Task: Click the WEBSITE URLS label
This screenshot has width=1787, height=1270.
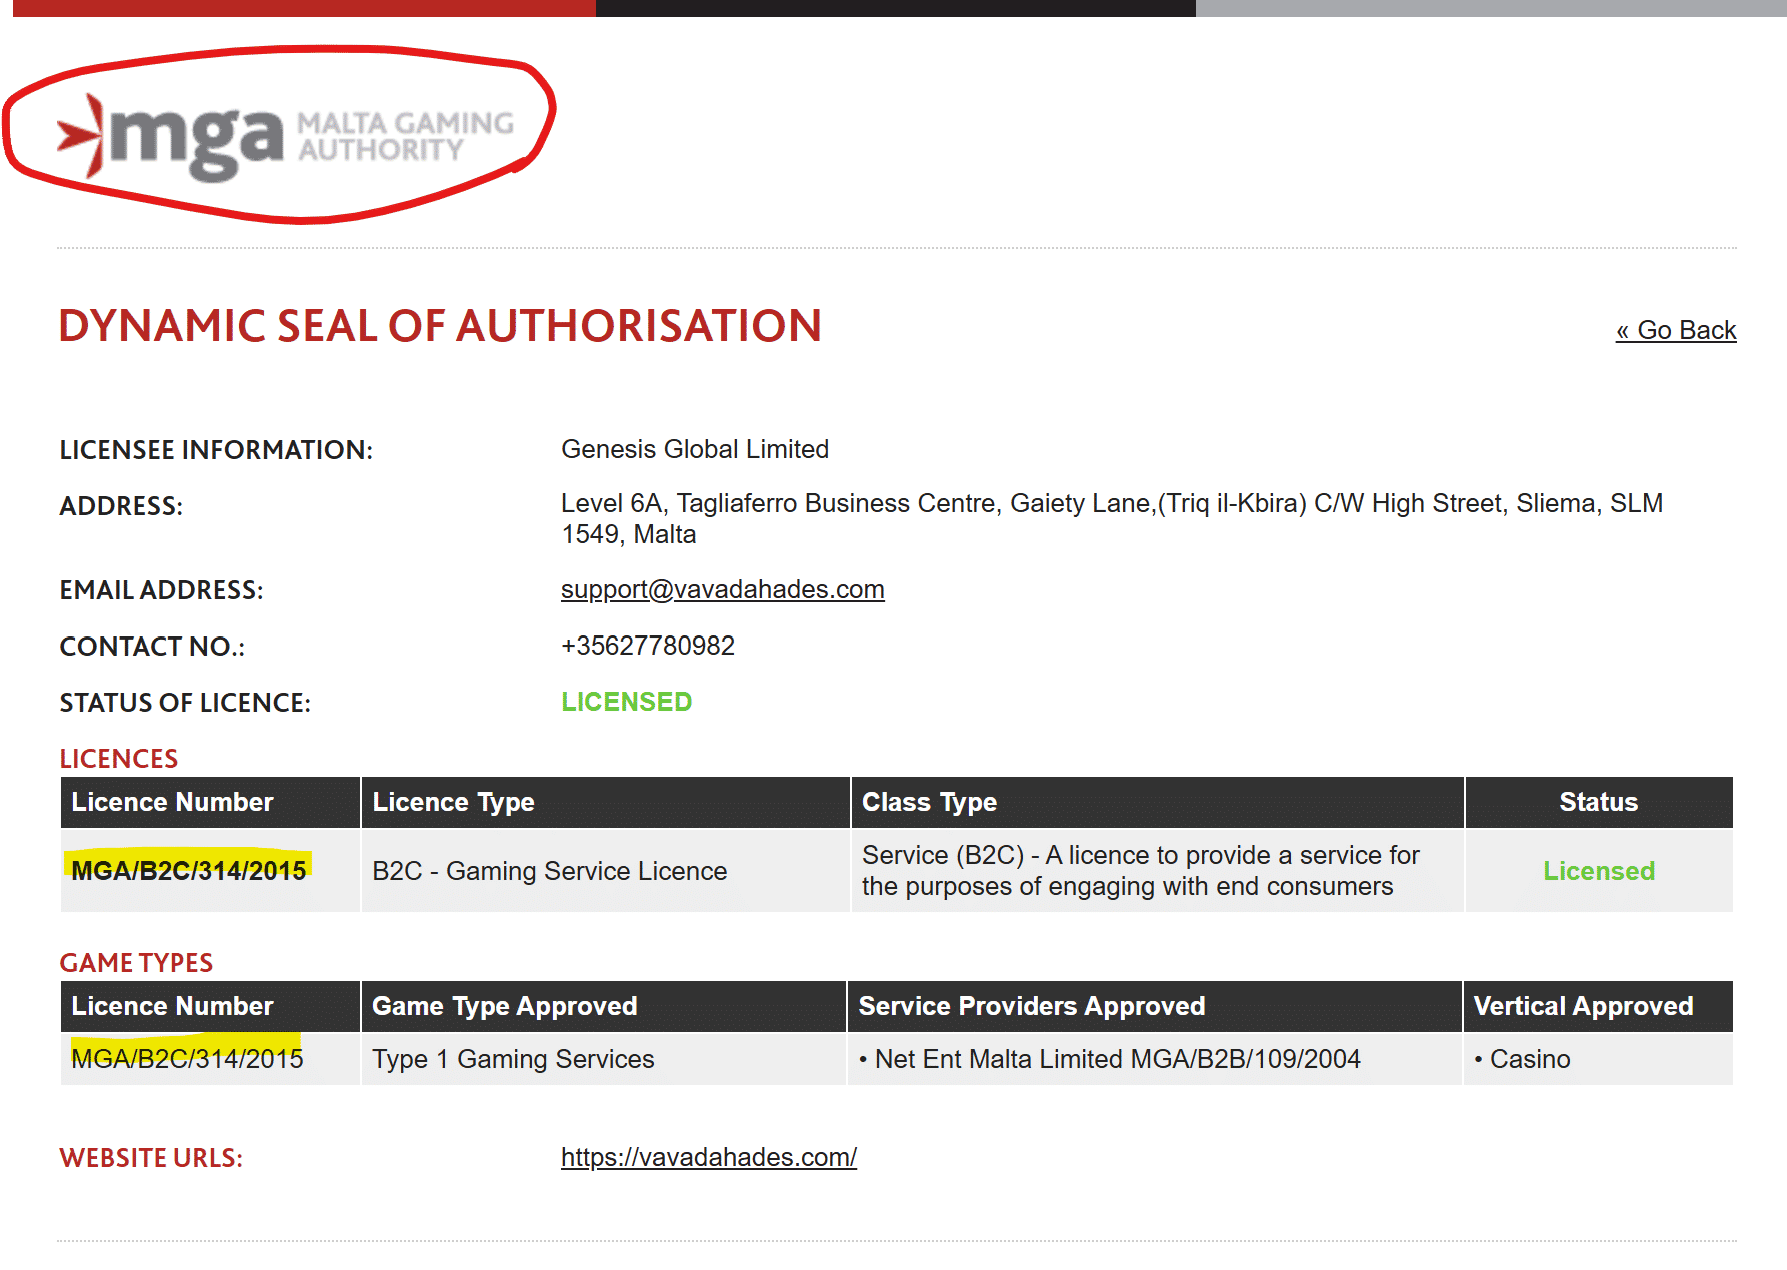Action: (151, 1158)
